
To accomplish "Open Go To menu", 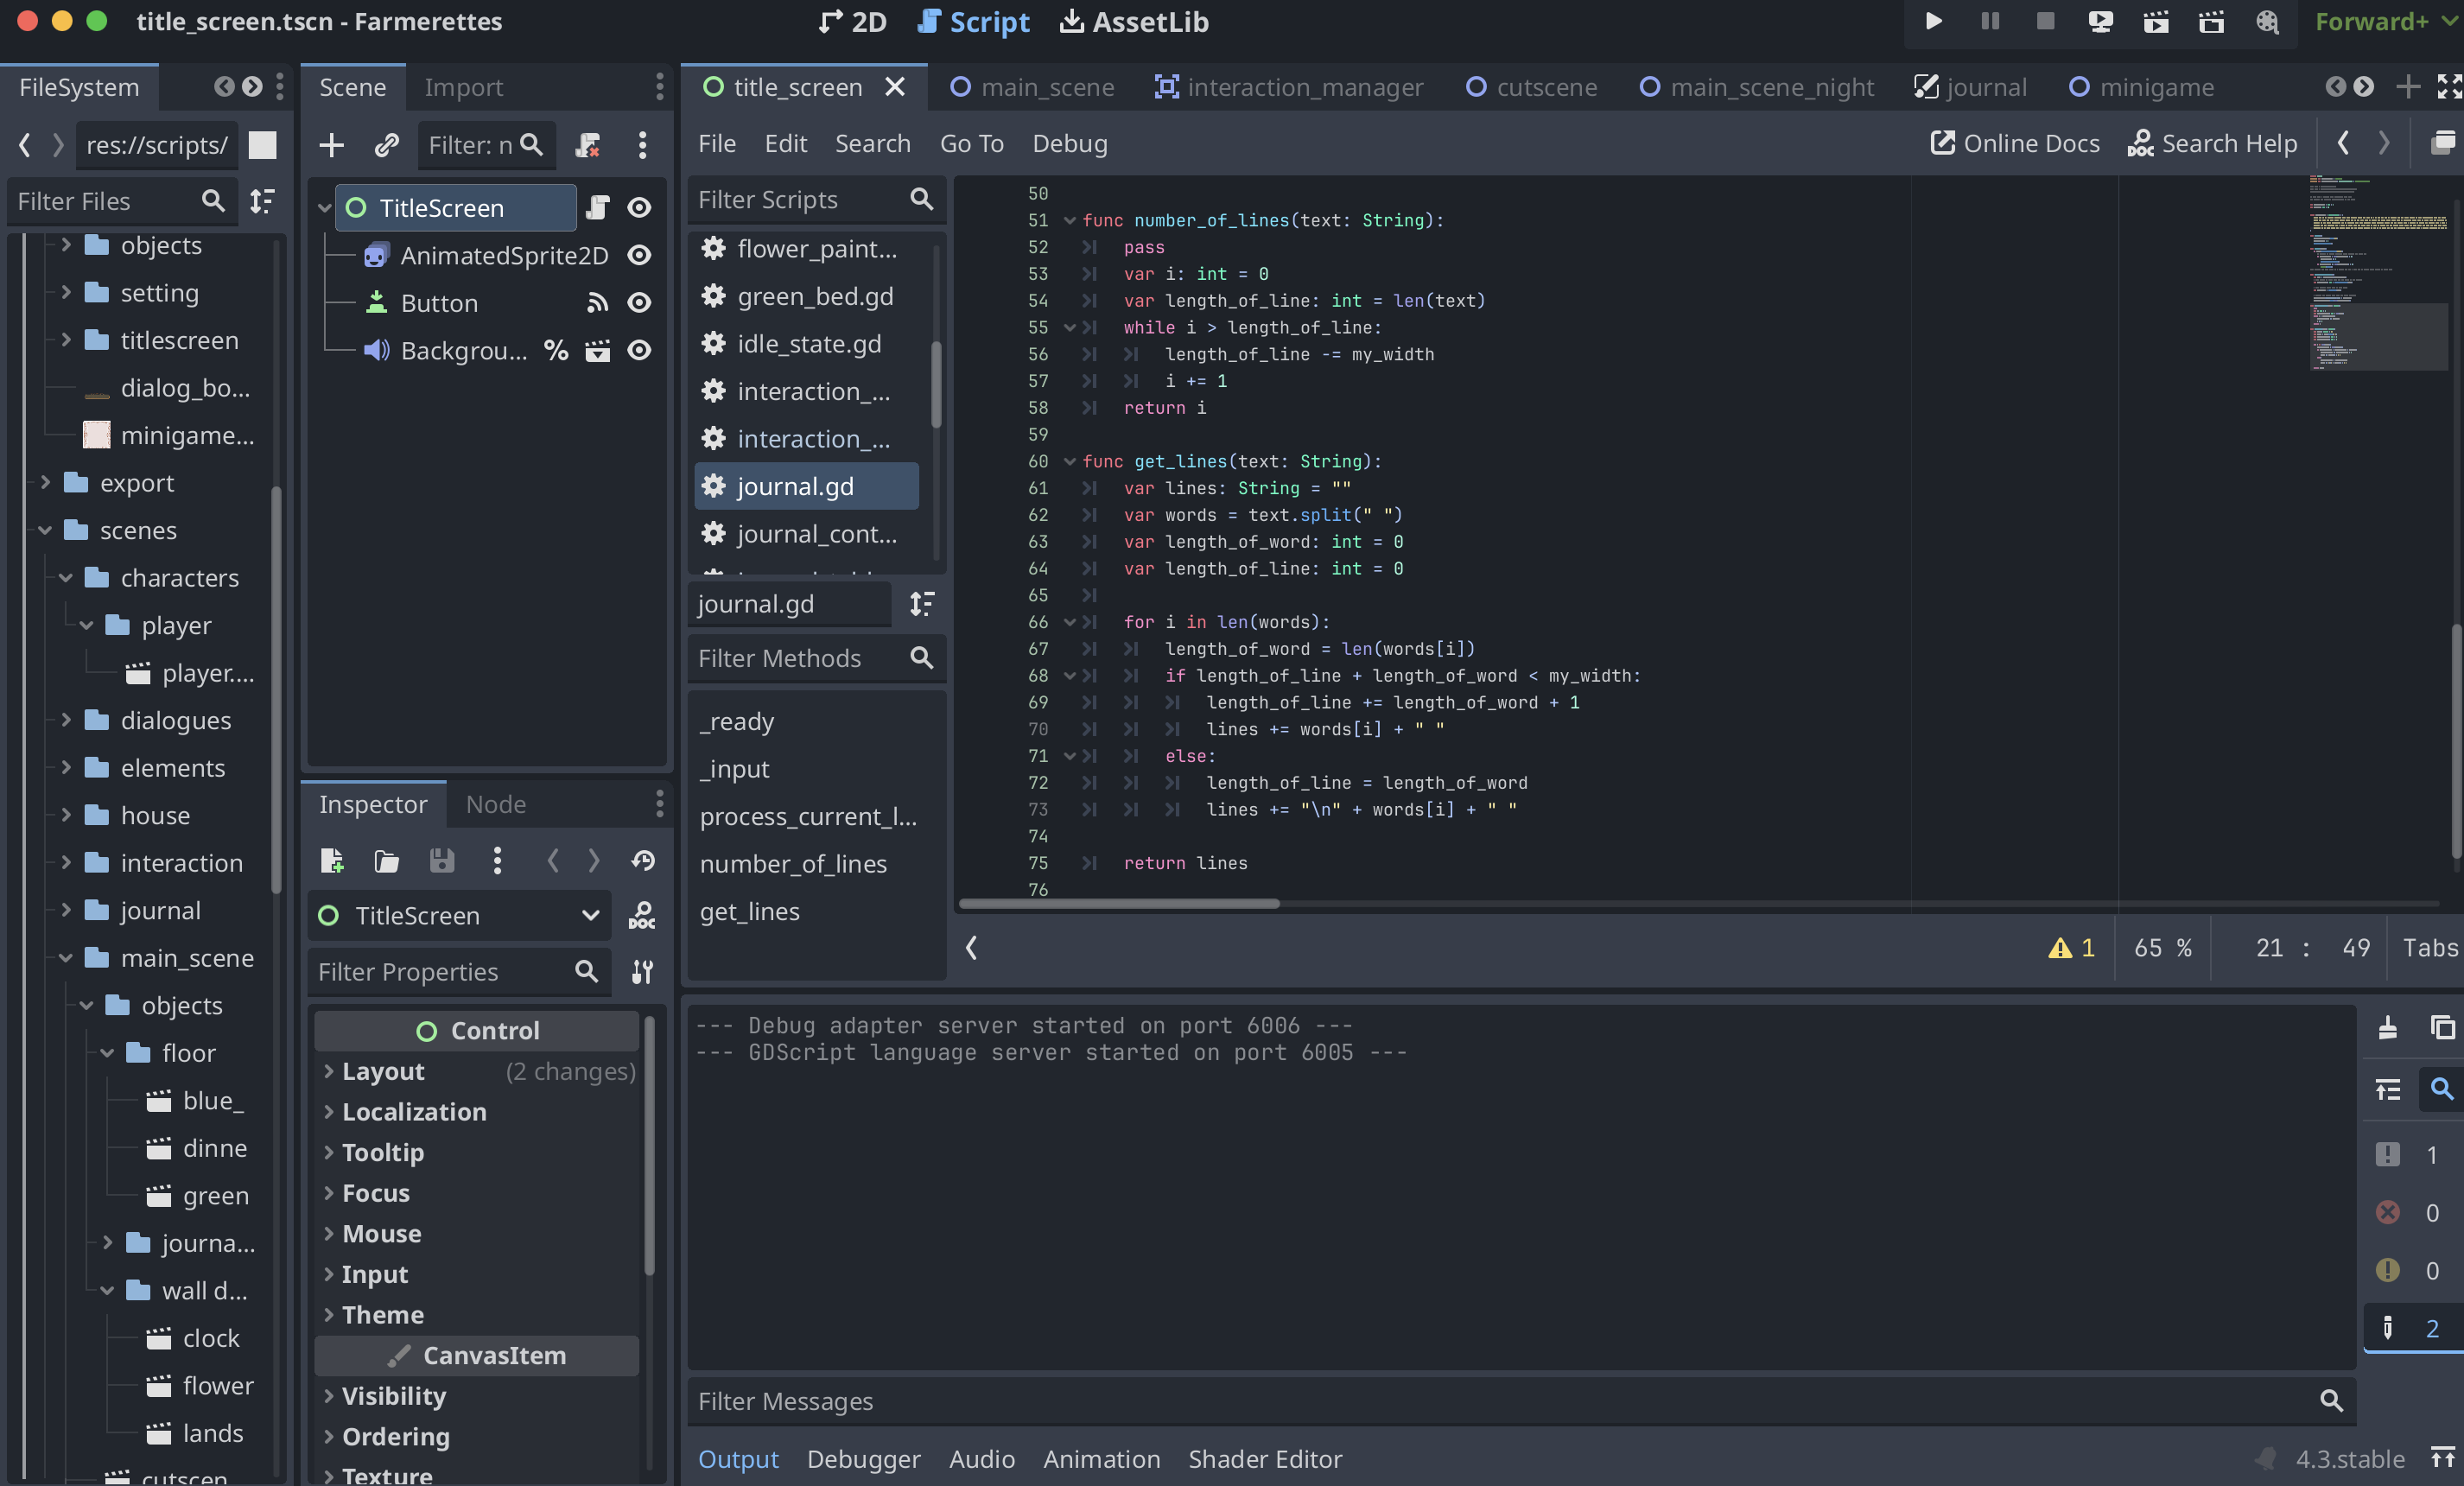I will pyautogui.click(x=971, y=144).
